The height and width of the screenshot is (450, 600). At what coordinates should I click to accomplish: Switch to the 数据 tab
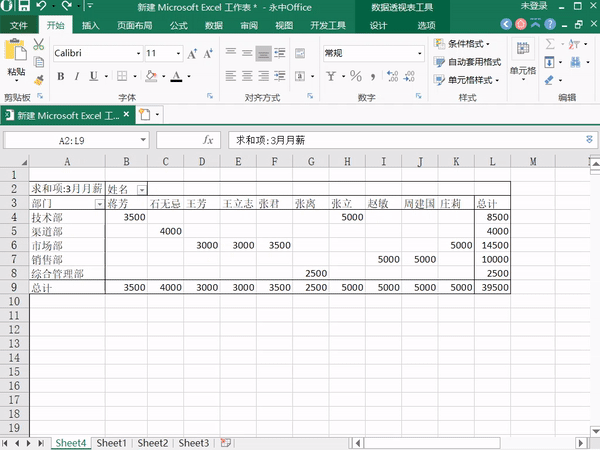214,26
